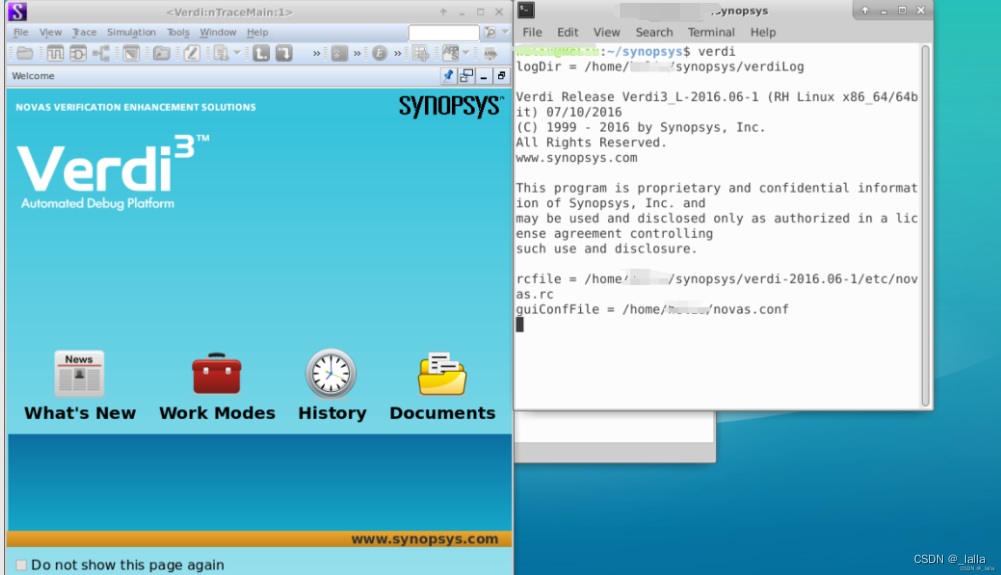This screenshot has height=575, width=1001.
Task: Click the open folder toolbar icon
Action: click(25, 53)
